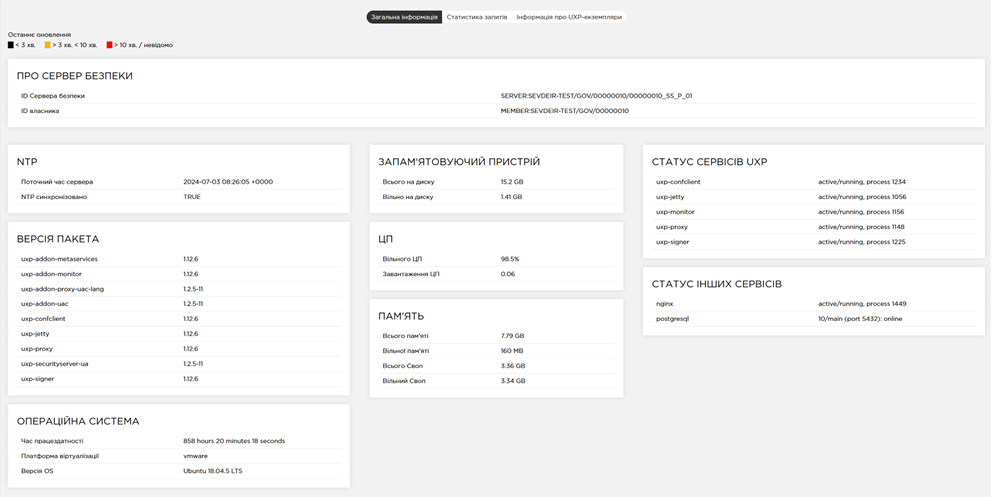This screenshot has width=991, height=497.
Task: Click the ПРО СЕРВЕР БЕЗПЕКИ heading
Action: click(x=75, y=76)
